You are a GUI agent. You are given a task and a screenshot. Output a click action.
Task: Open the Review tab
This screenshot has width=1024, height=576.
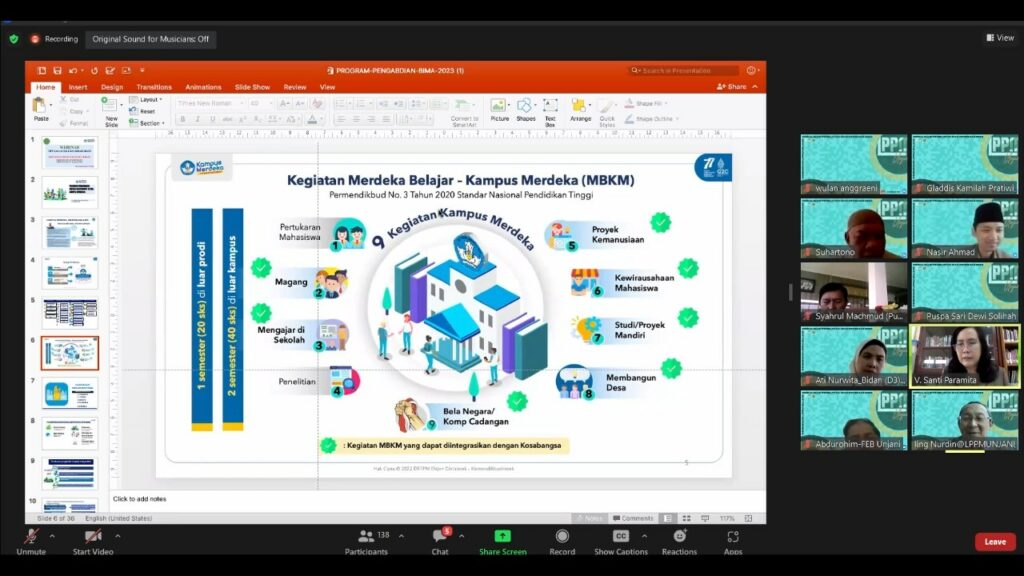(295, 87)
